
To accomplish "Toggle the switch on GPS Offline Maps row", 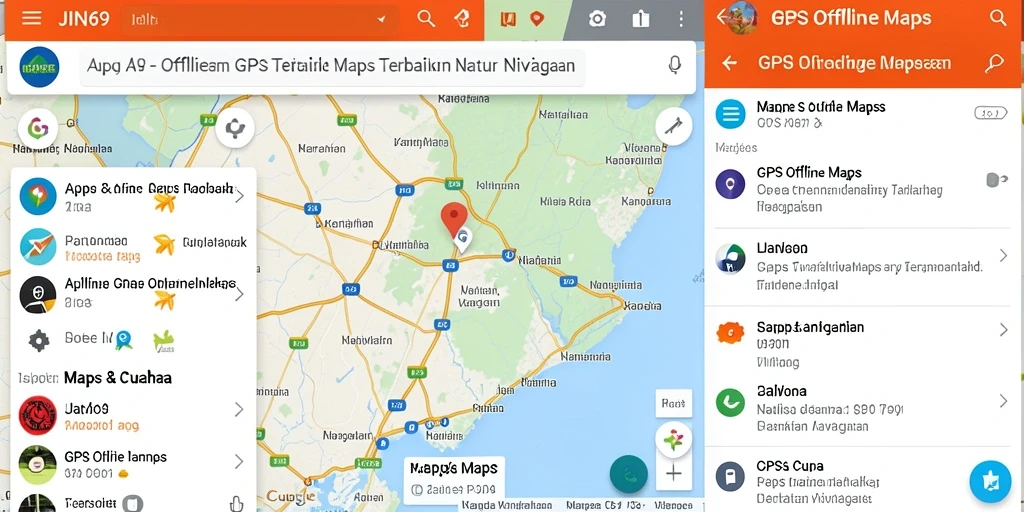I will (x=996, y=180).
